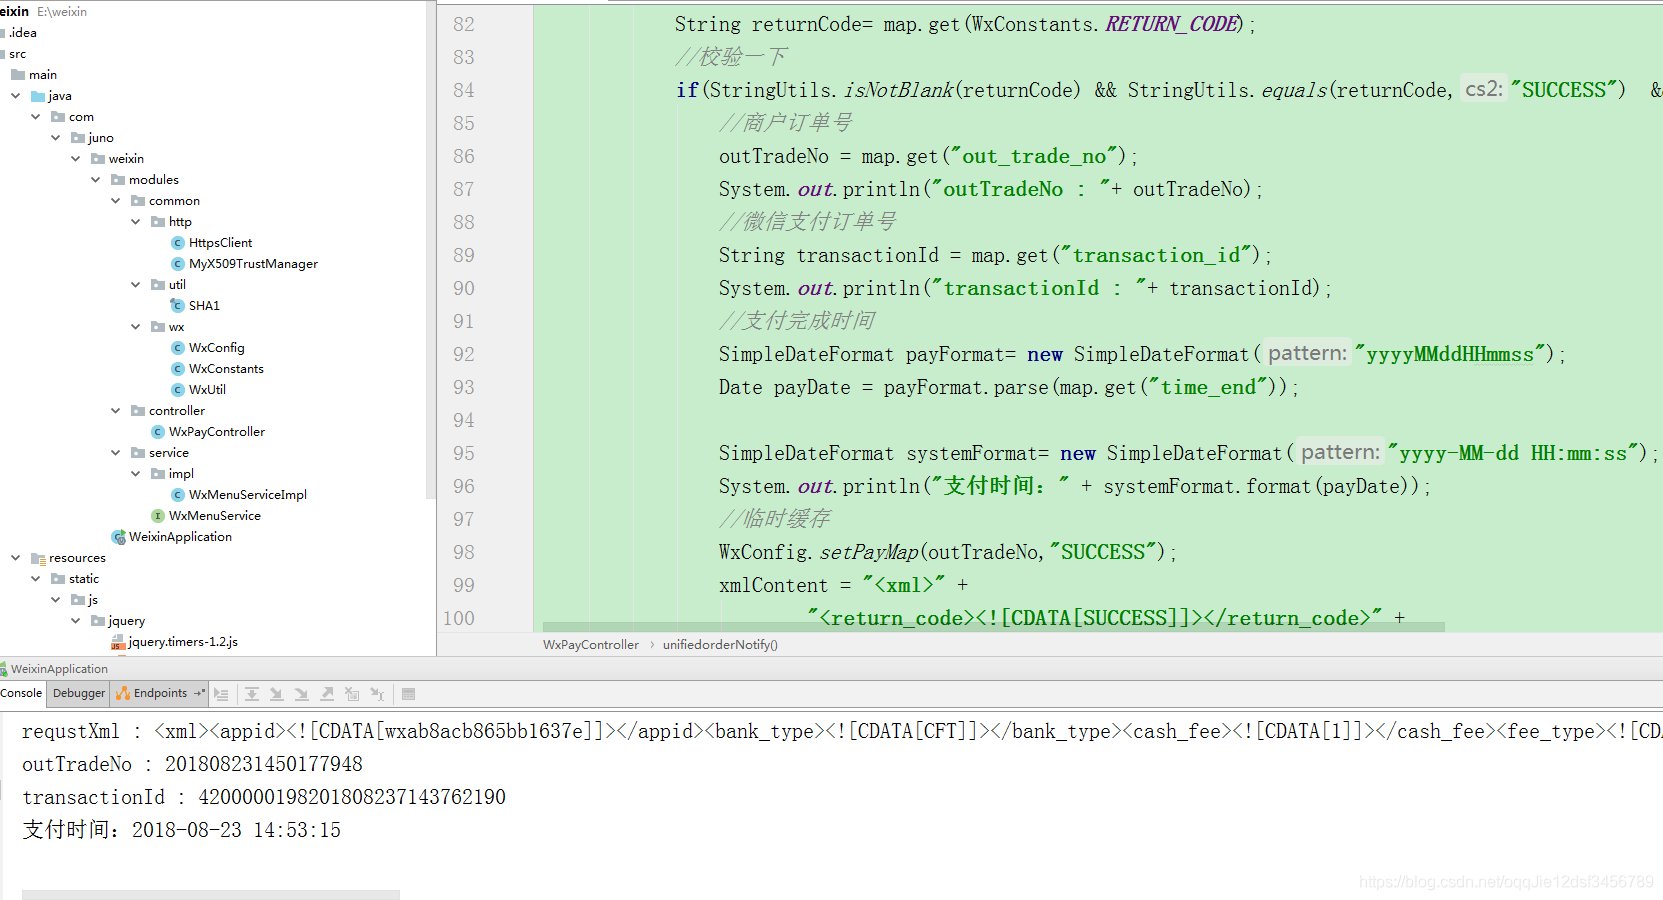Click WxPayController class icon
This screenshot has height=900, width=1663.
(x=158, y=432)
